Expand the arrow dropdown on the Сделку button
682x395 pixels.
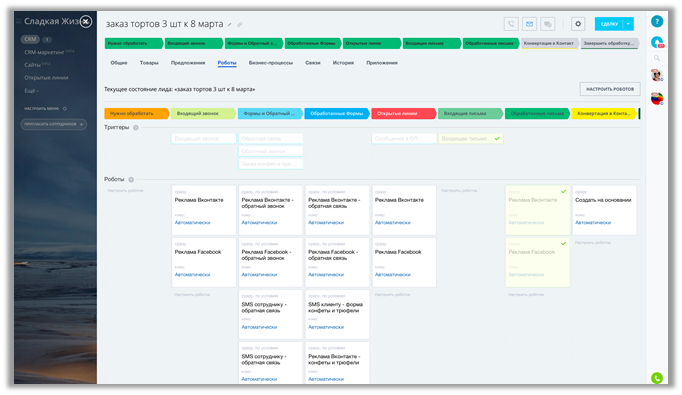coord(629,24)
